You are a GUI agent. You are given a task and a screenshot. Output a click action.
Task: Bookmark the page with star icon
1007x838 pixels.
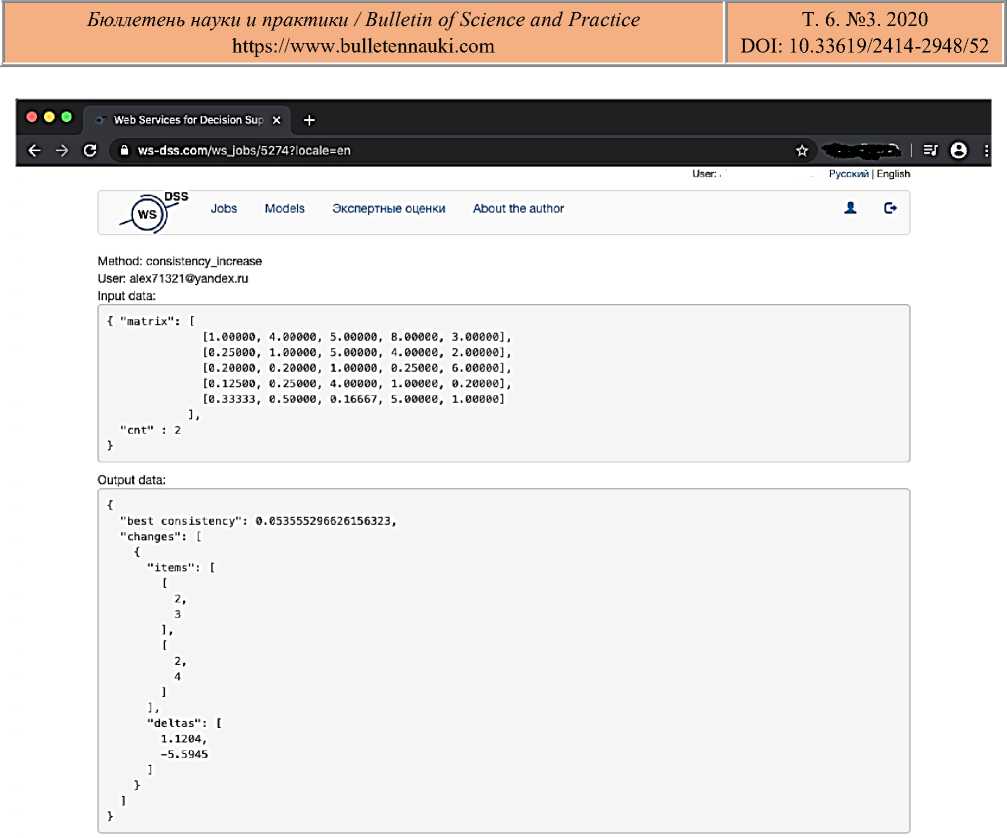tap(801, 150)
